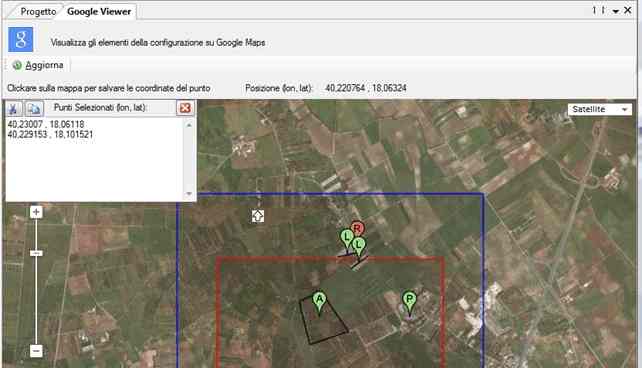642x368 pixels.
Task: Zoom out with the map minus button
Action: pos(36,351)
